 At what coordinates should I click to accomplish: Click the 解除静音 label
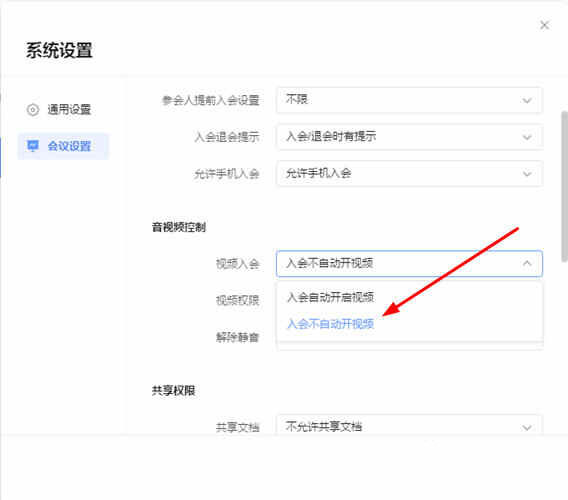pos(237,337)
